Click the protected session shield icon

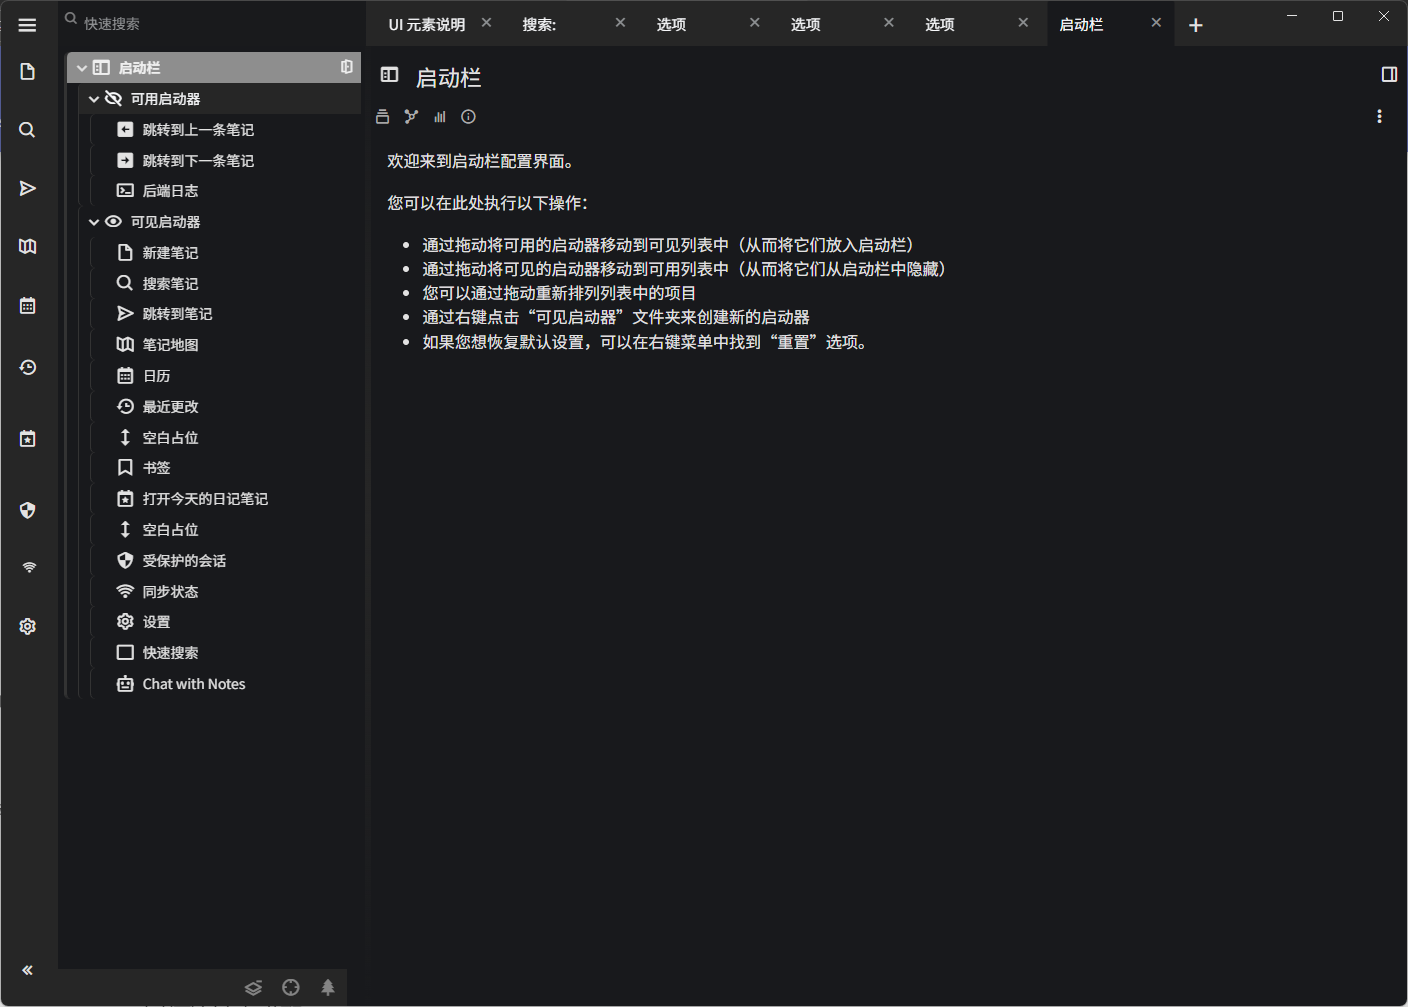click(x=28, y=510)
